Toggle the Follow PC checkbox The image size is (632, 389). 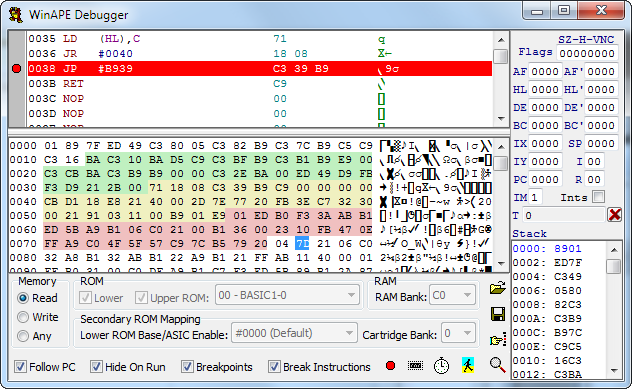20,367
